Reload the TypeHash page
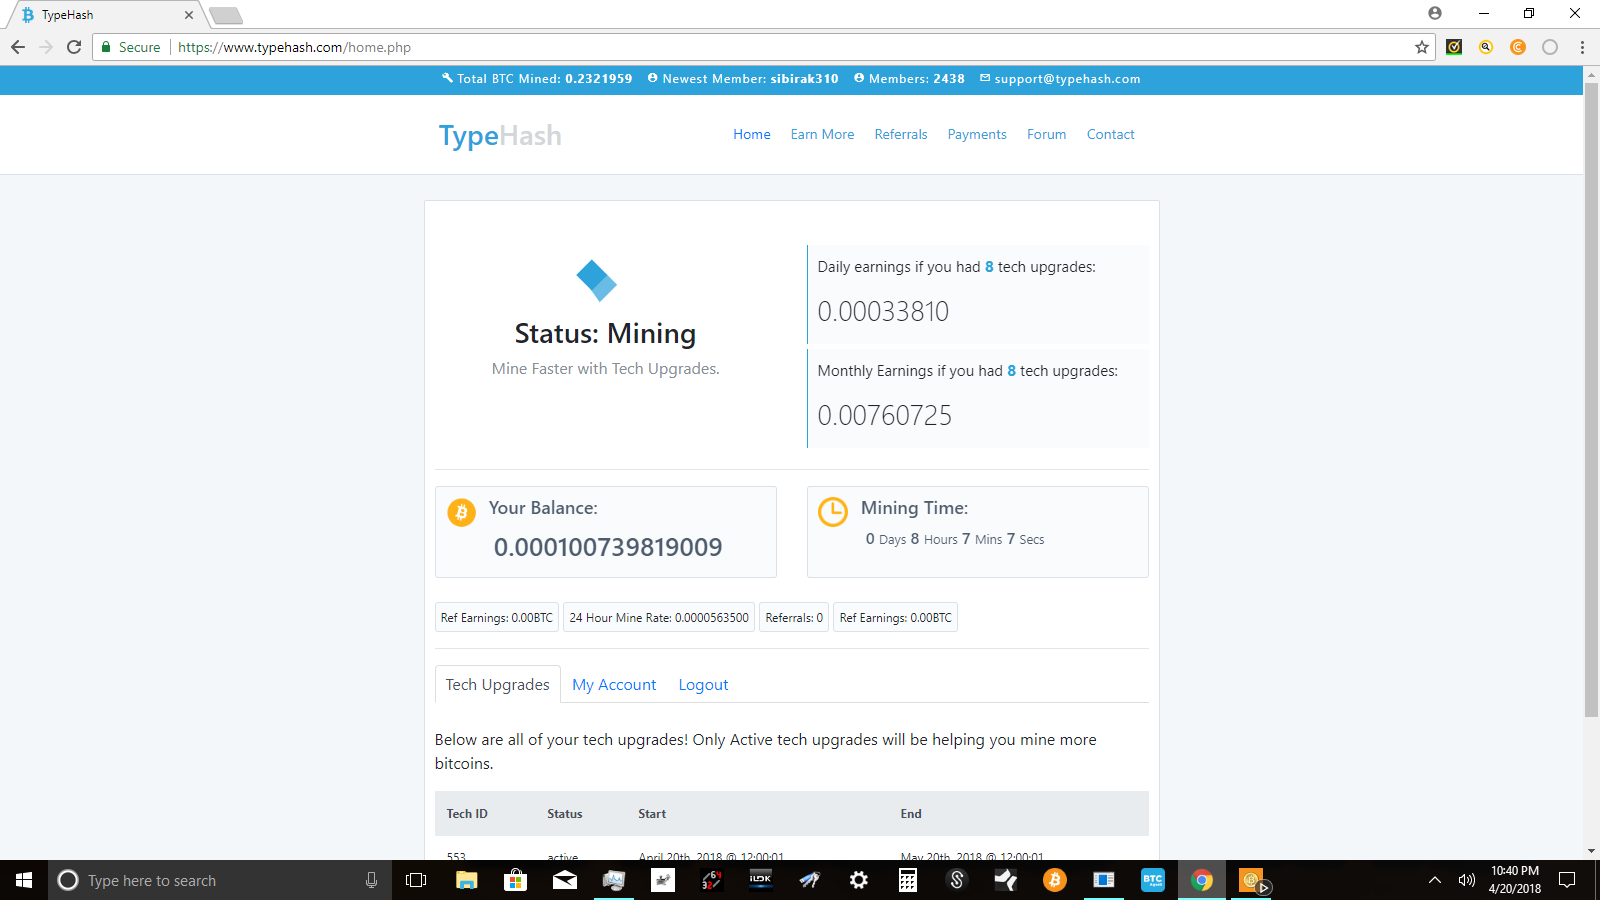Image resolution: width=1600 pixels, height=900 pixels. tap(74, 47)
